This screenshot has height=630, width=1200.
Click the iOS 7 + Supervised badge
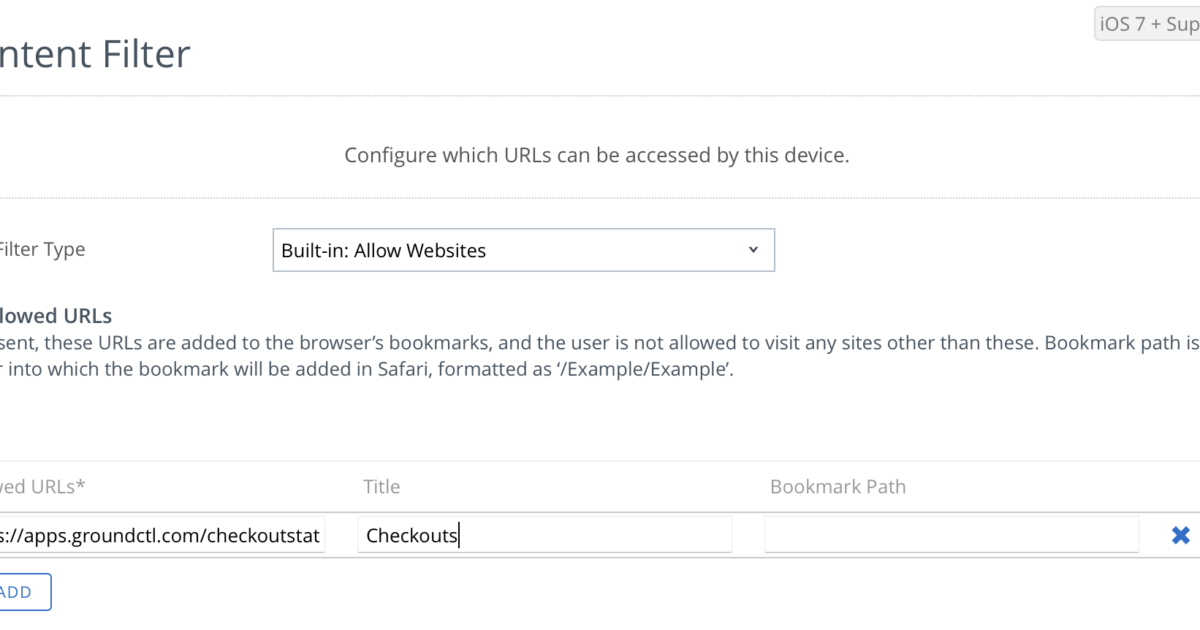click(1147, 25)
